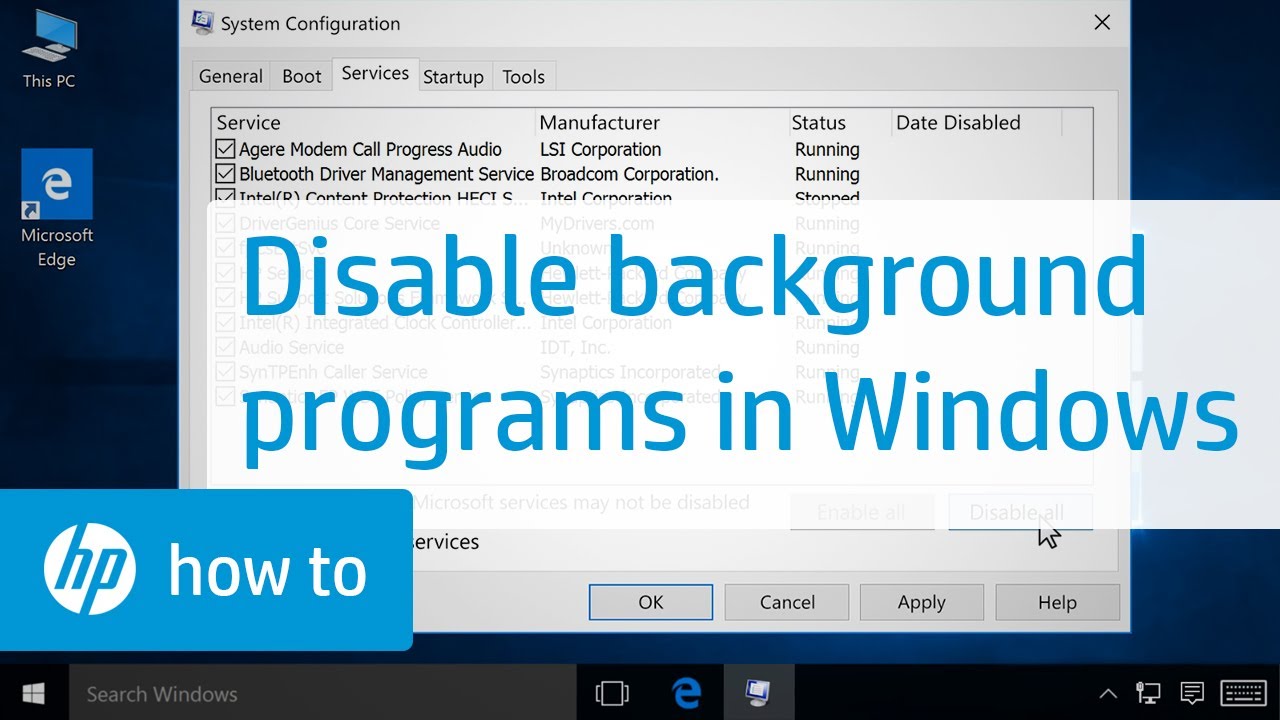
Task: Uncheck Agere Modem Call Progress Audio
Action: (225, 150)
